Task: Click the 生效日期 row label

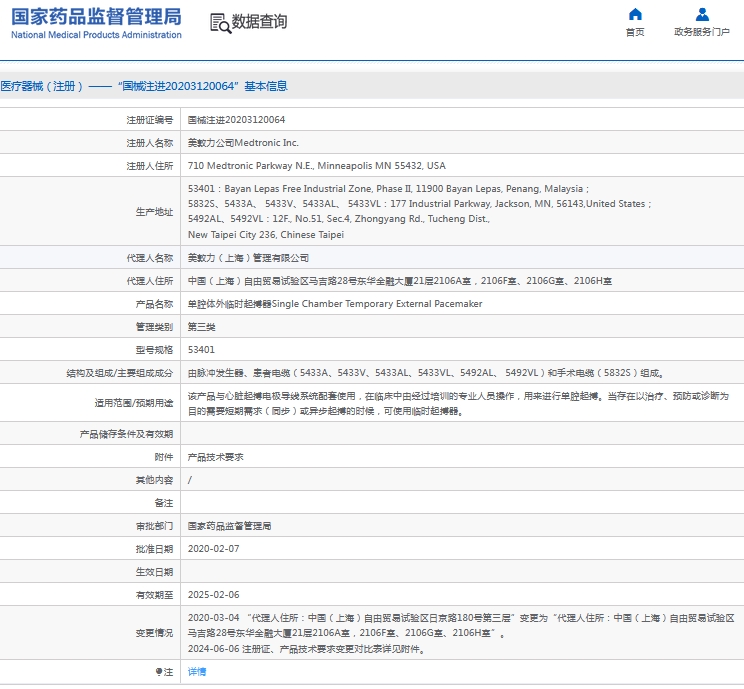Action: pyautogui.click(x=155, y=572)
